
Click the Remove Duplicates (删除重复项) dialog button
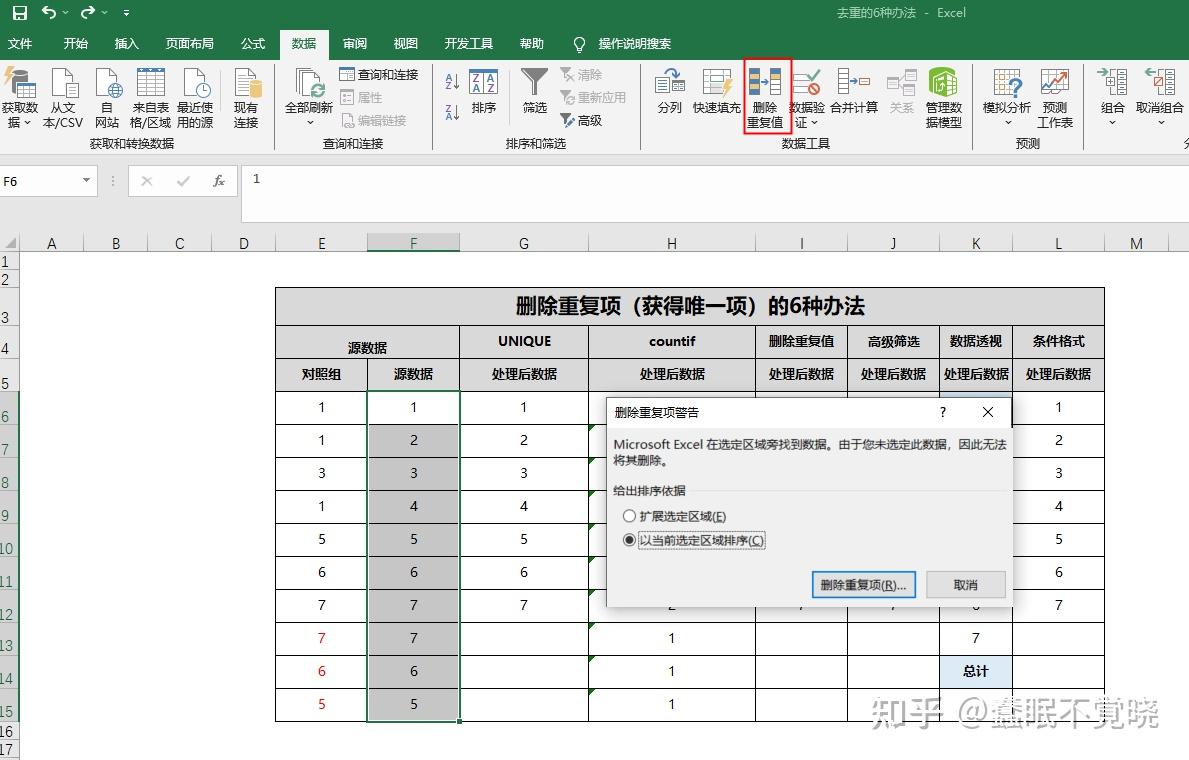(864, 585)
